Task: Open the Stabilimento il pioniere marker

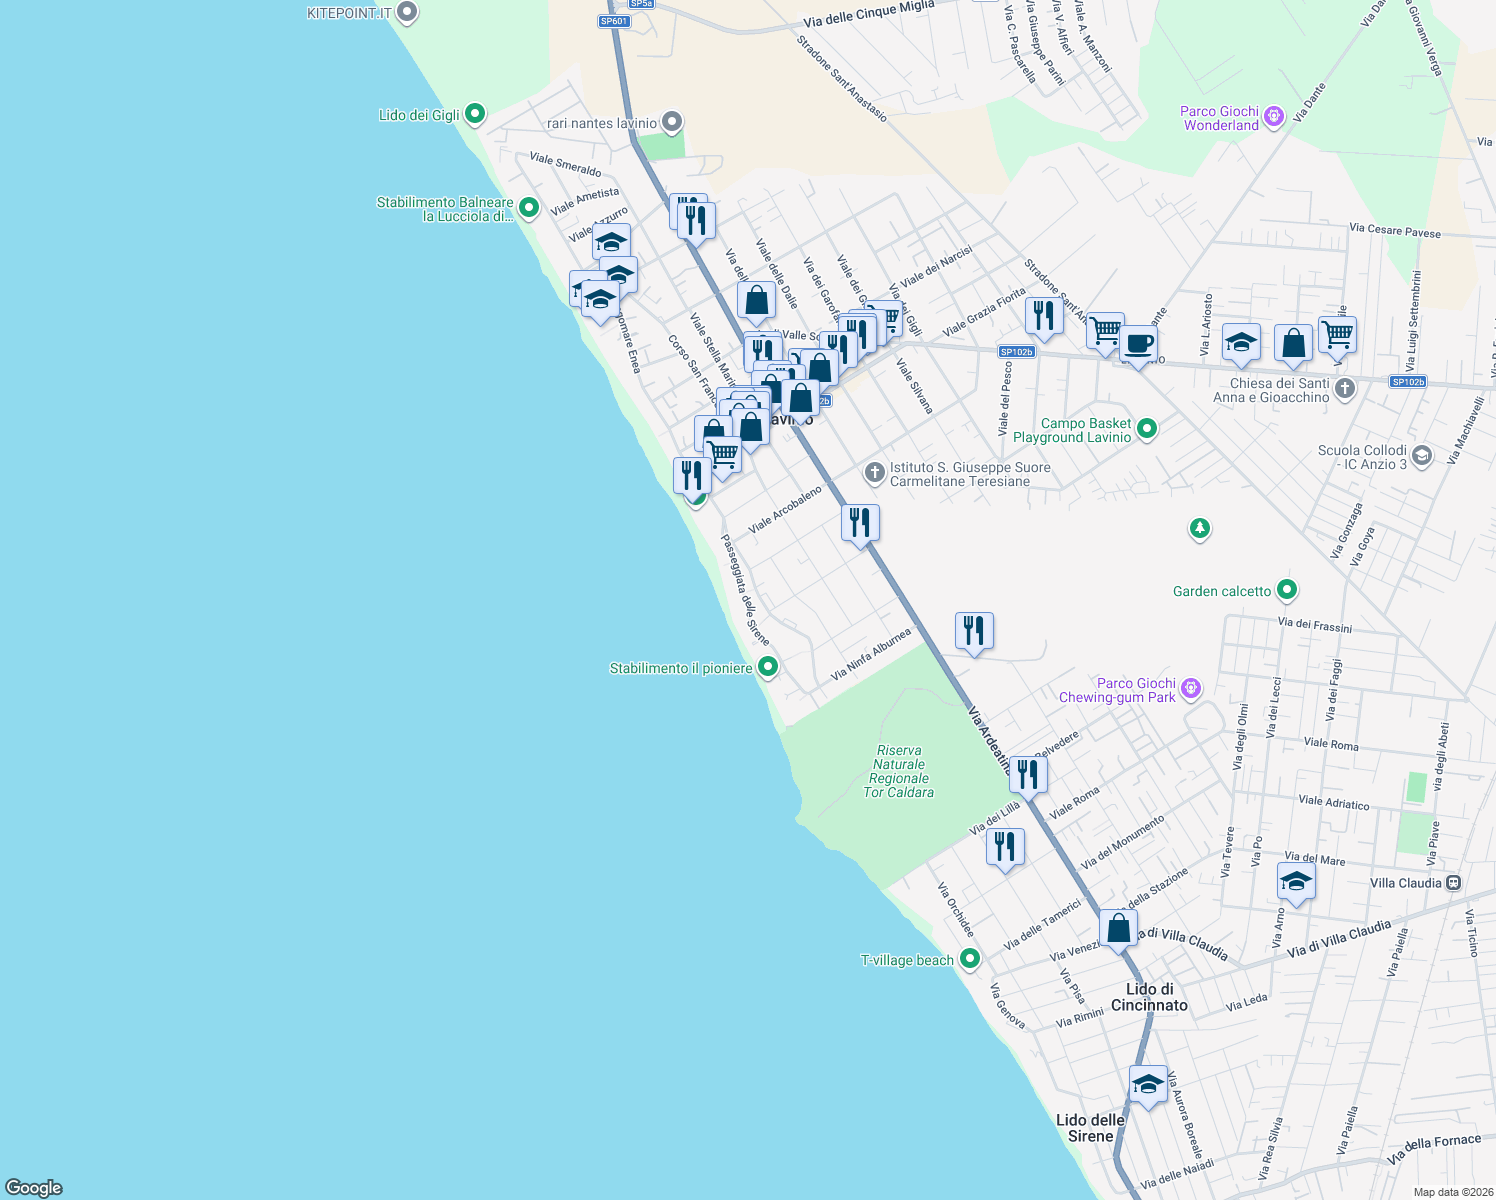Action: coord(767,667)
